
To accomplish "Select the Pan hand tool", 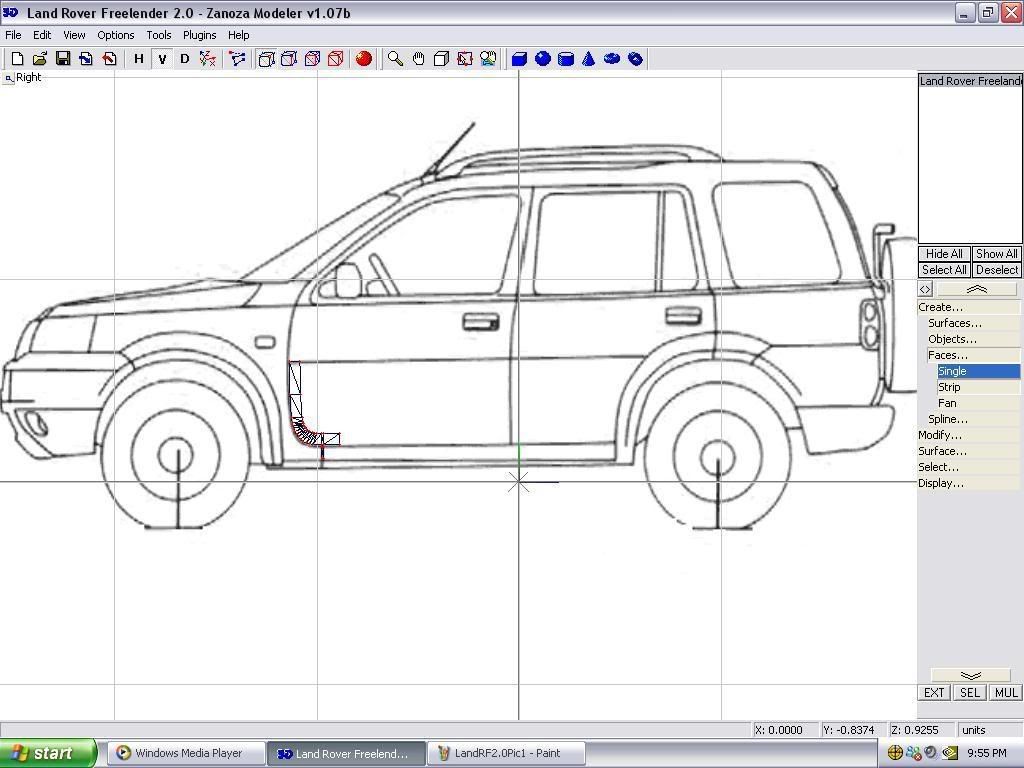I will (x=419, y=59).
